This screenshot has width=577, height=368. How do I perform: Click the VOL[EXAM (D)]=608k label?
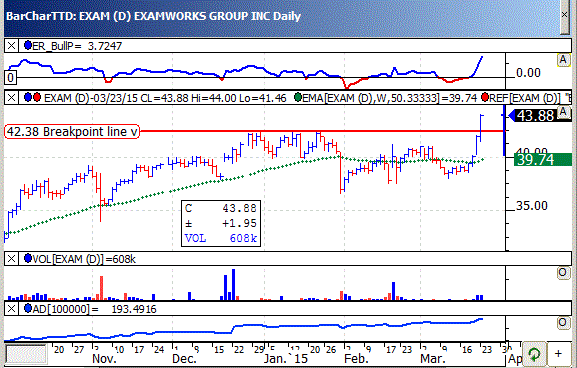(84, 259)
